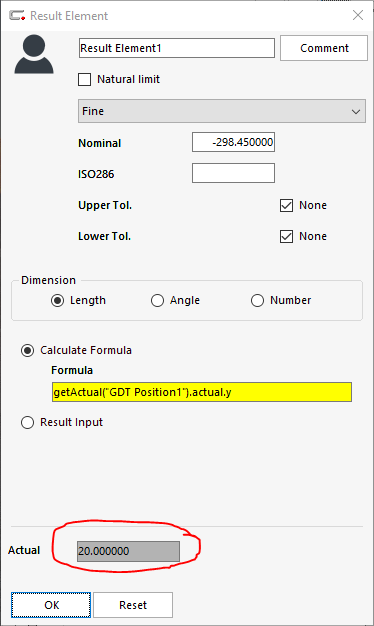This screenshot has width=374, height=626.
Task: Choose the Calculate Formula option
Action: [28, 351]
